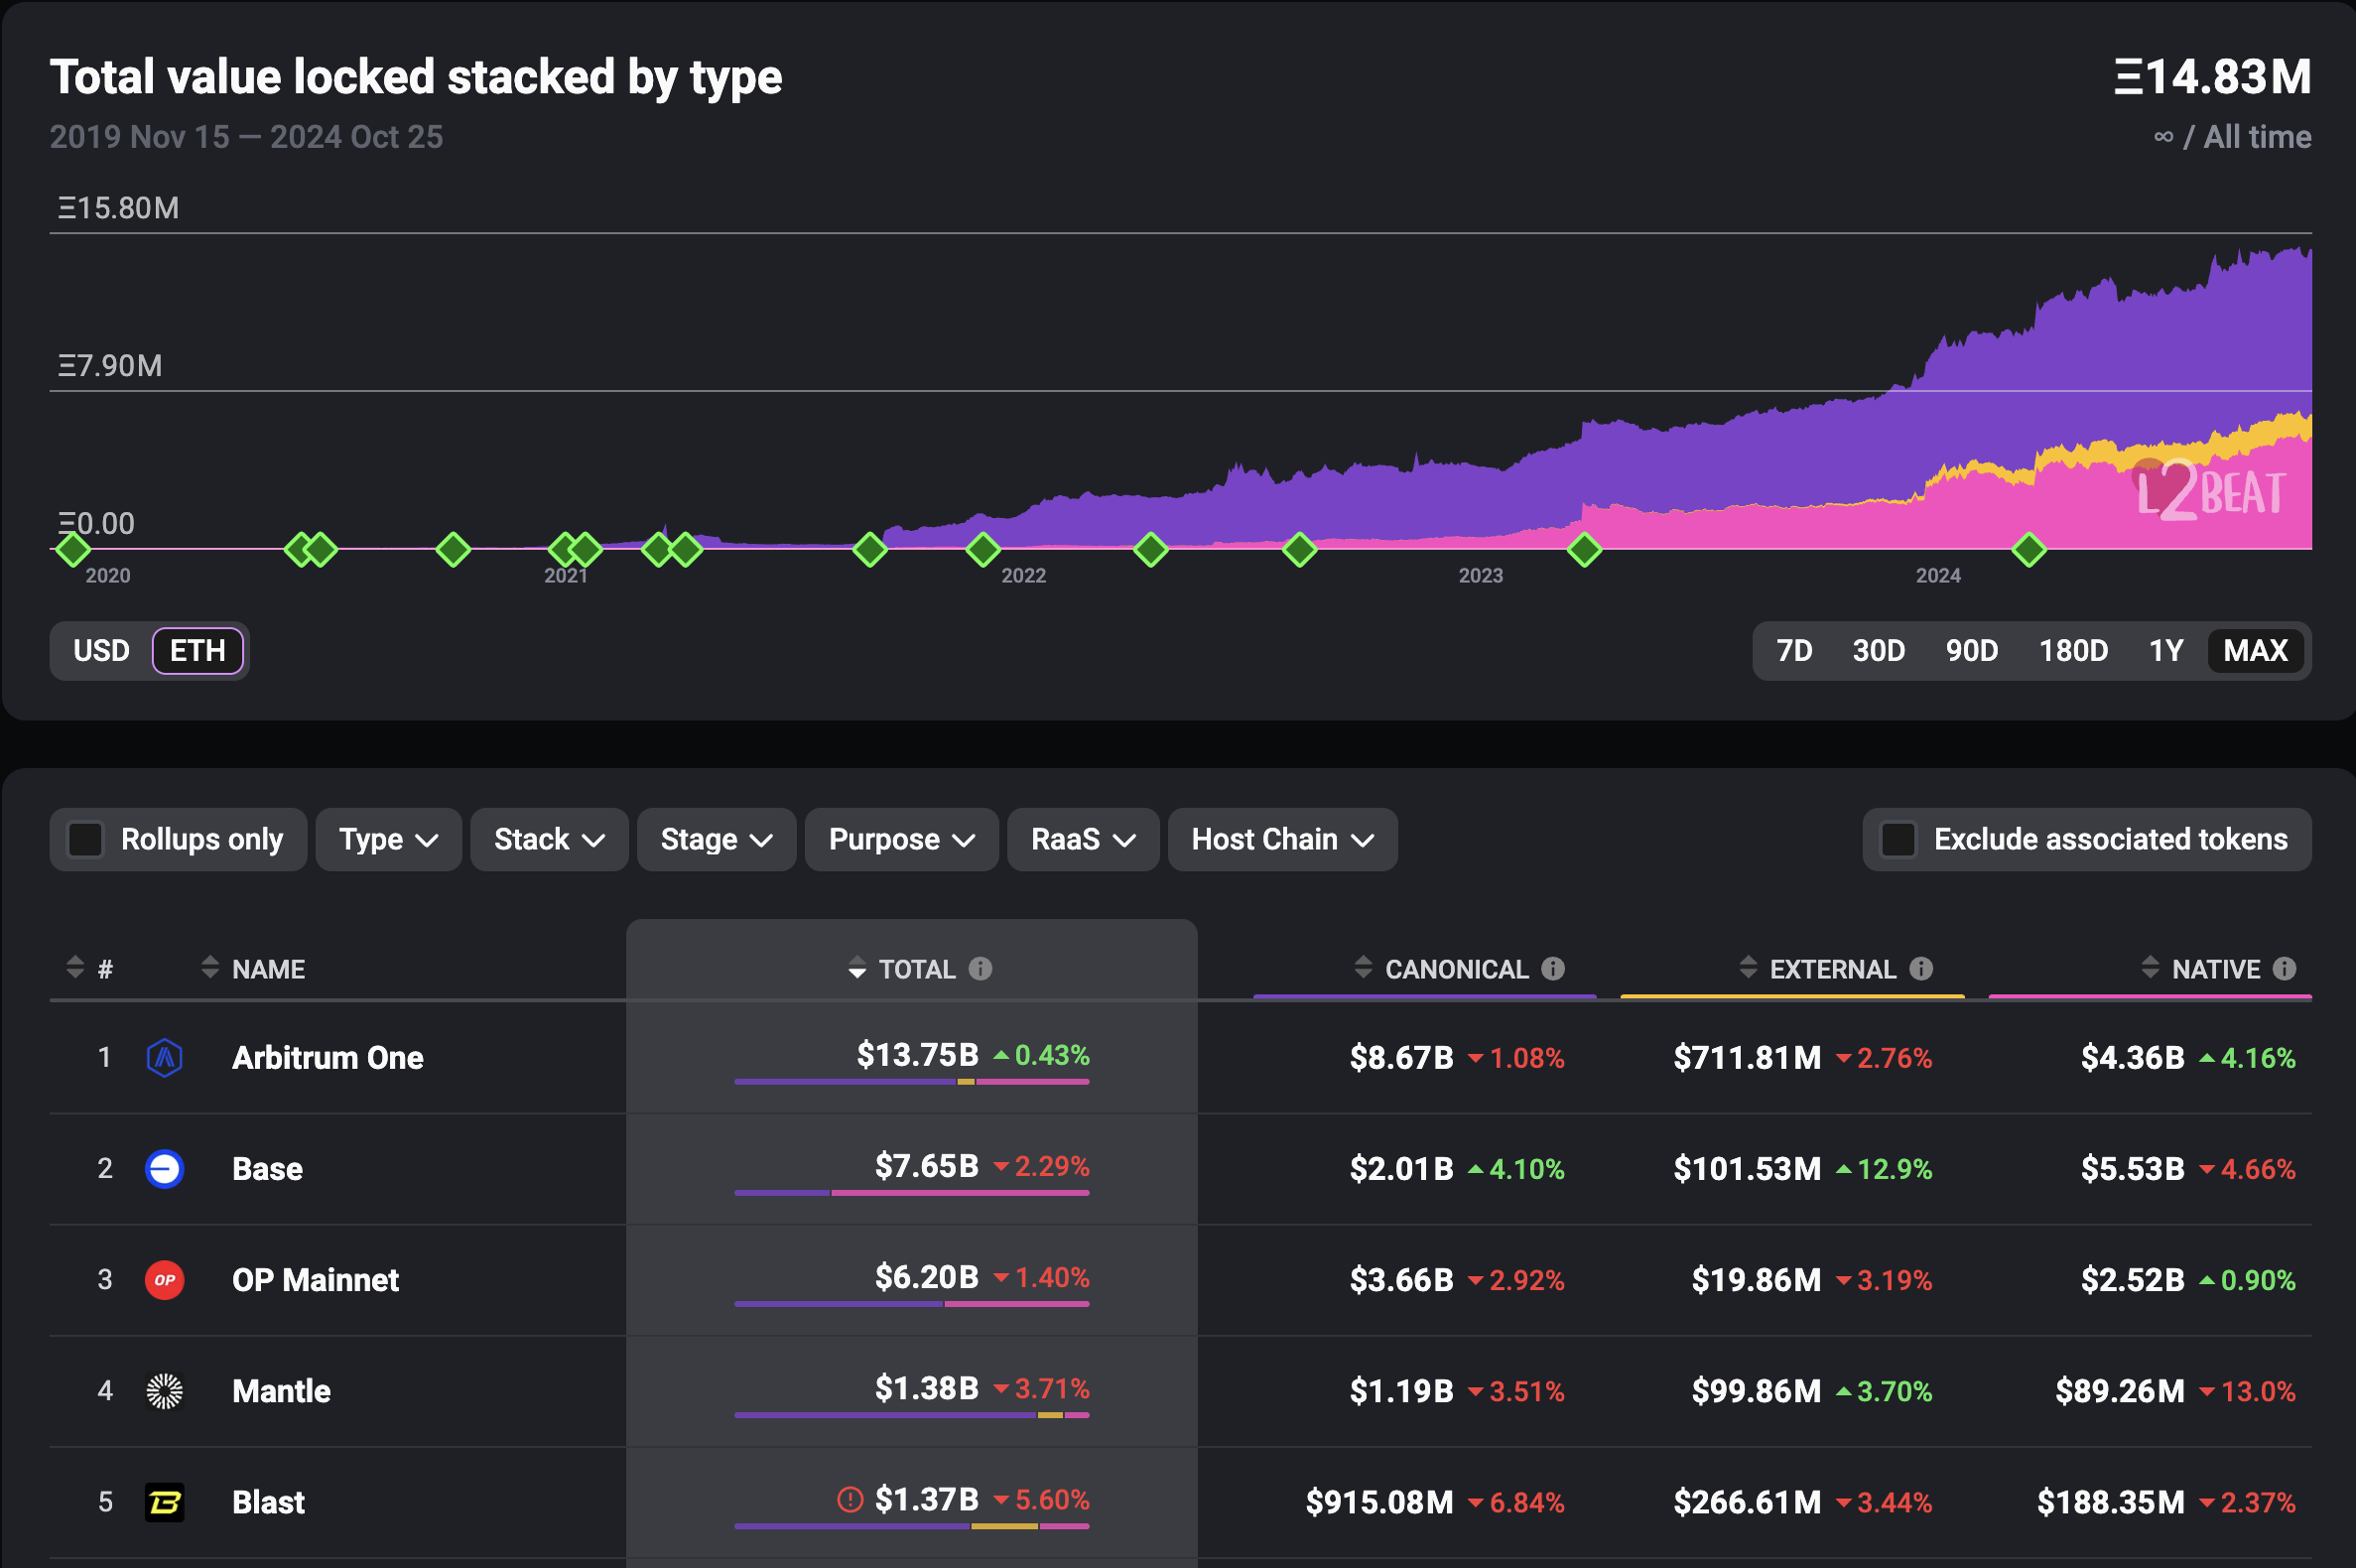
Task: Open the CANONICAL column info icon
Action: [1552, 968]
